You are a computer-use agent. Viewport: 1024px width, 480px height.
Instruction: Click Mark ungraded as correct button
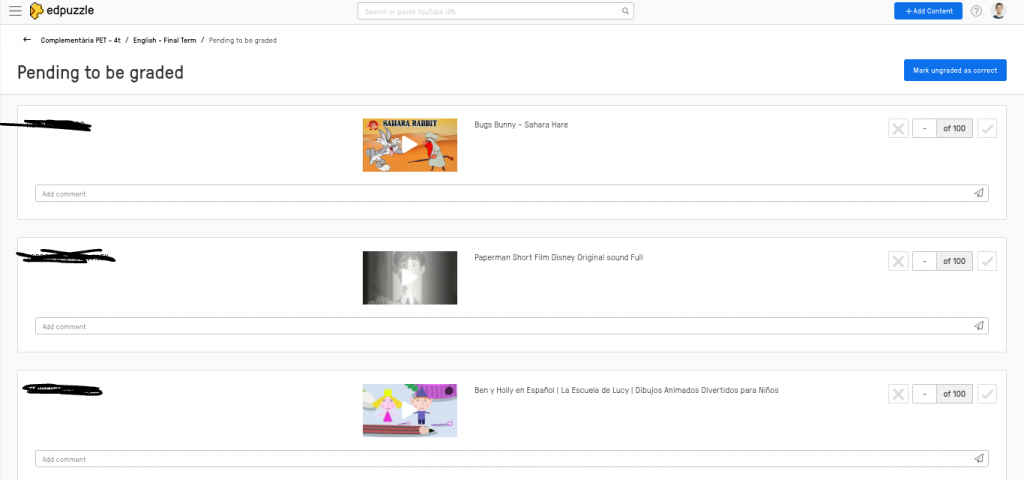pos(954,71)
